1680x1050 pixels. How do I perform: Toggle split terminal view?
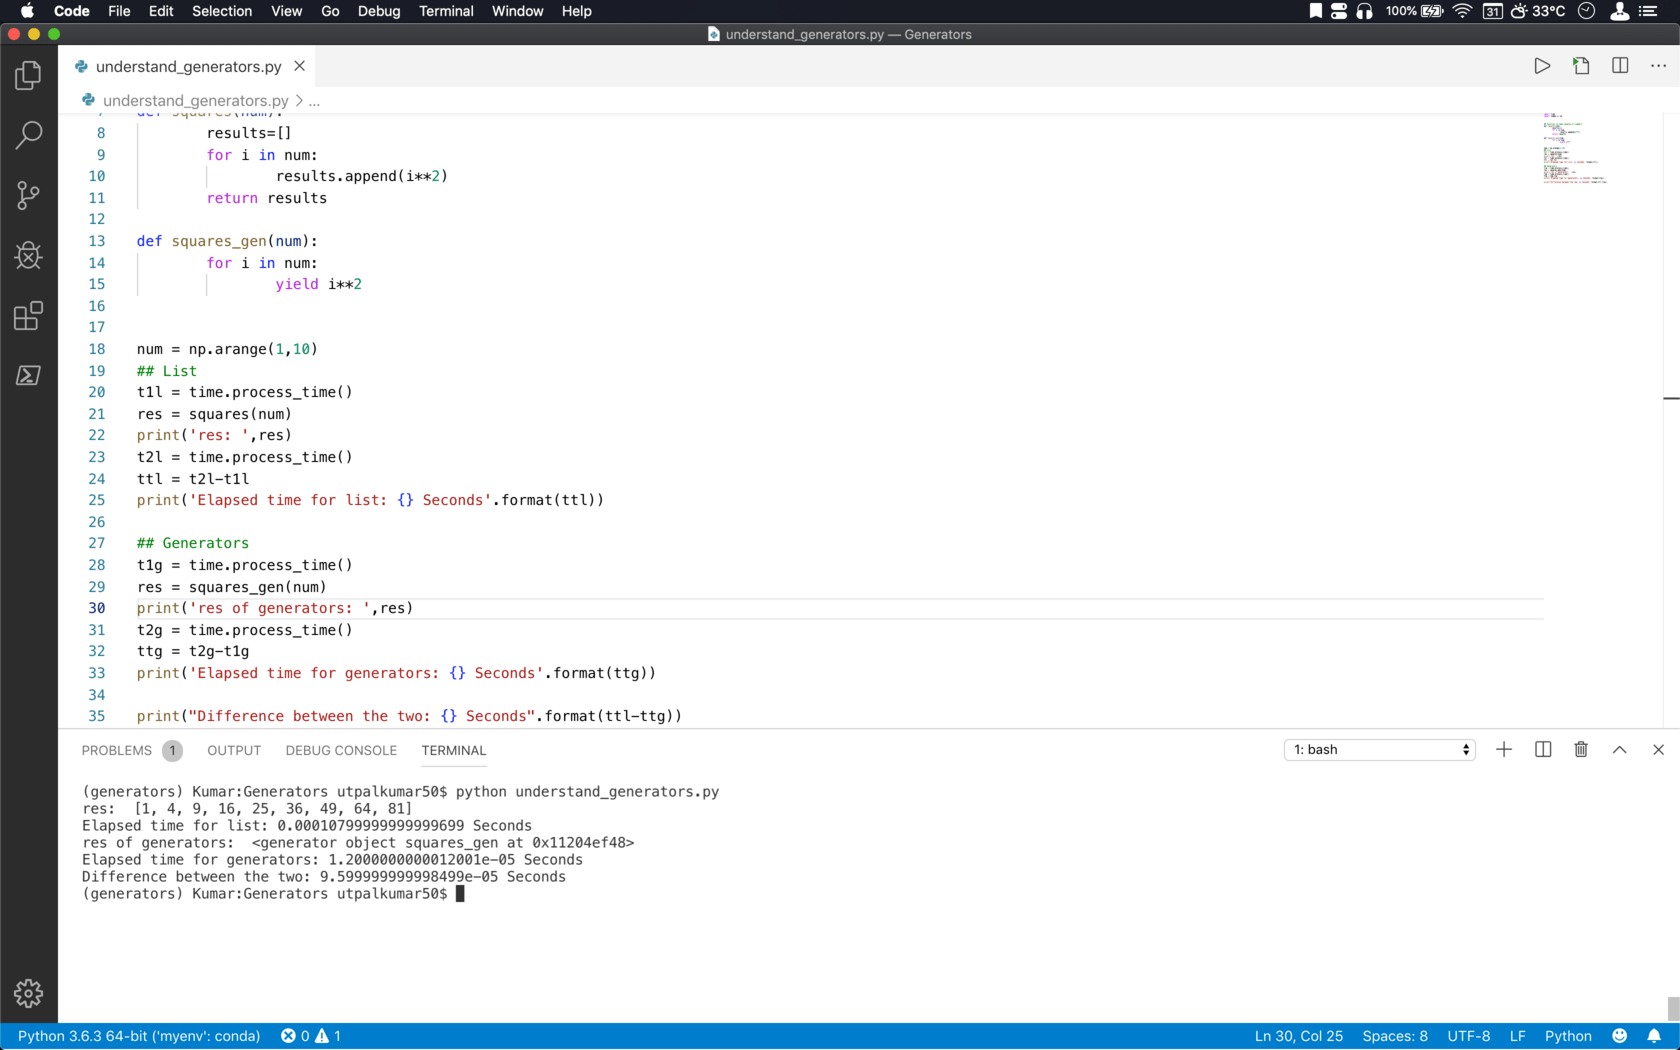click(x=1542, y=749)
